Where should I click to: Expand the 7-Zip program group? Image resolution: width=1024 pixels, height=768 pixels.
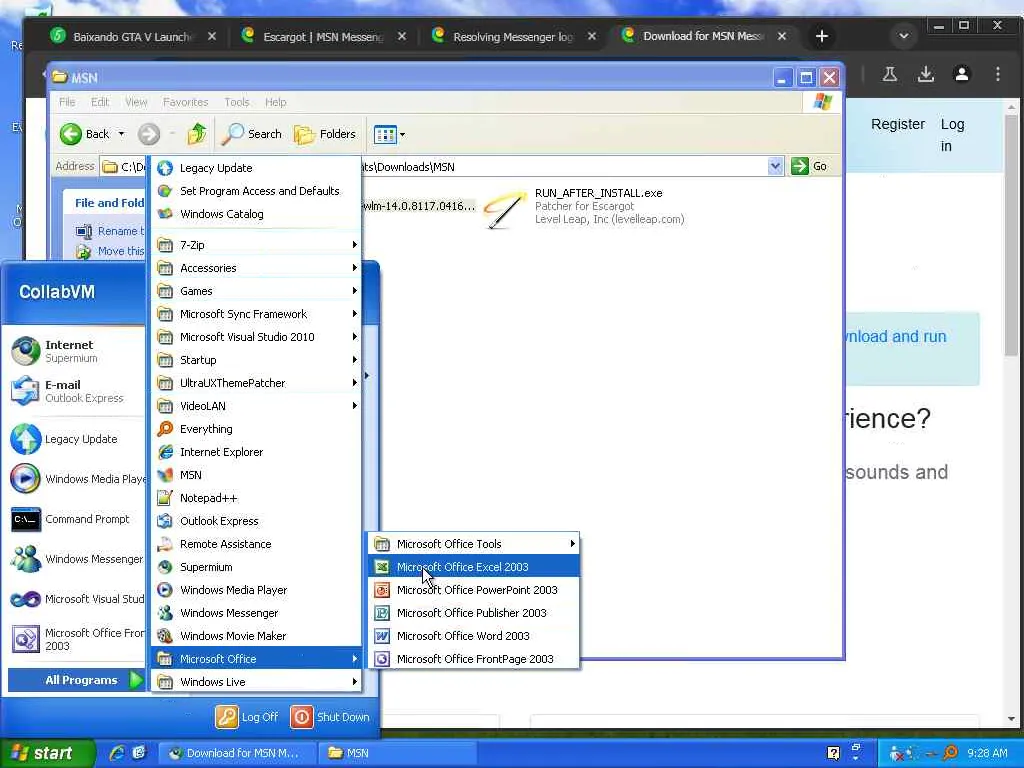pyautogui.click(x=256, y=245)
